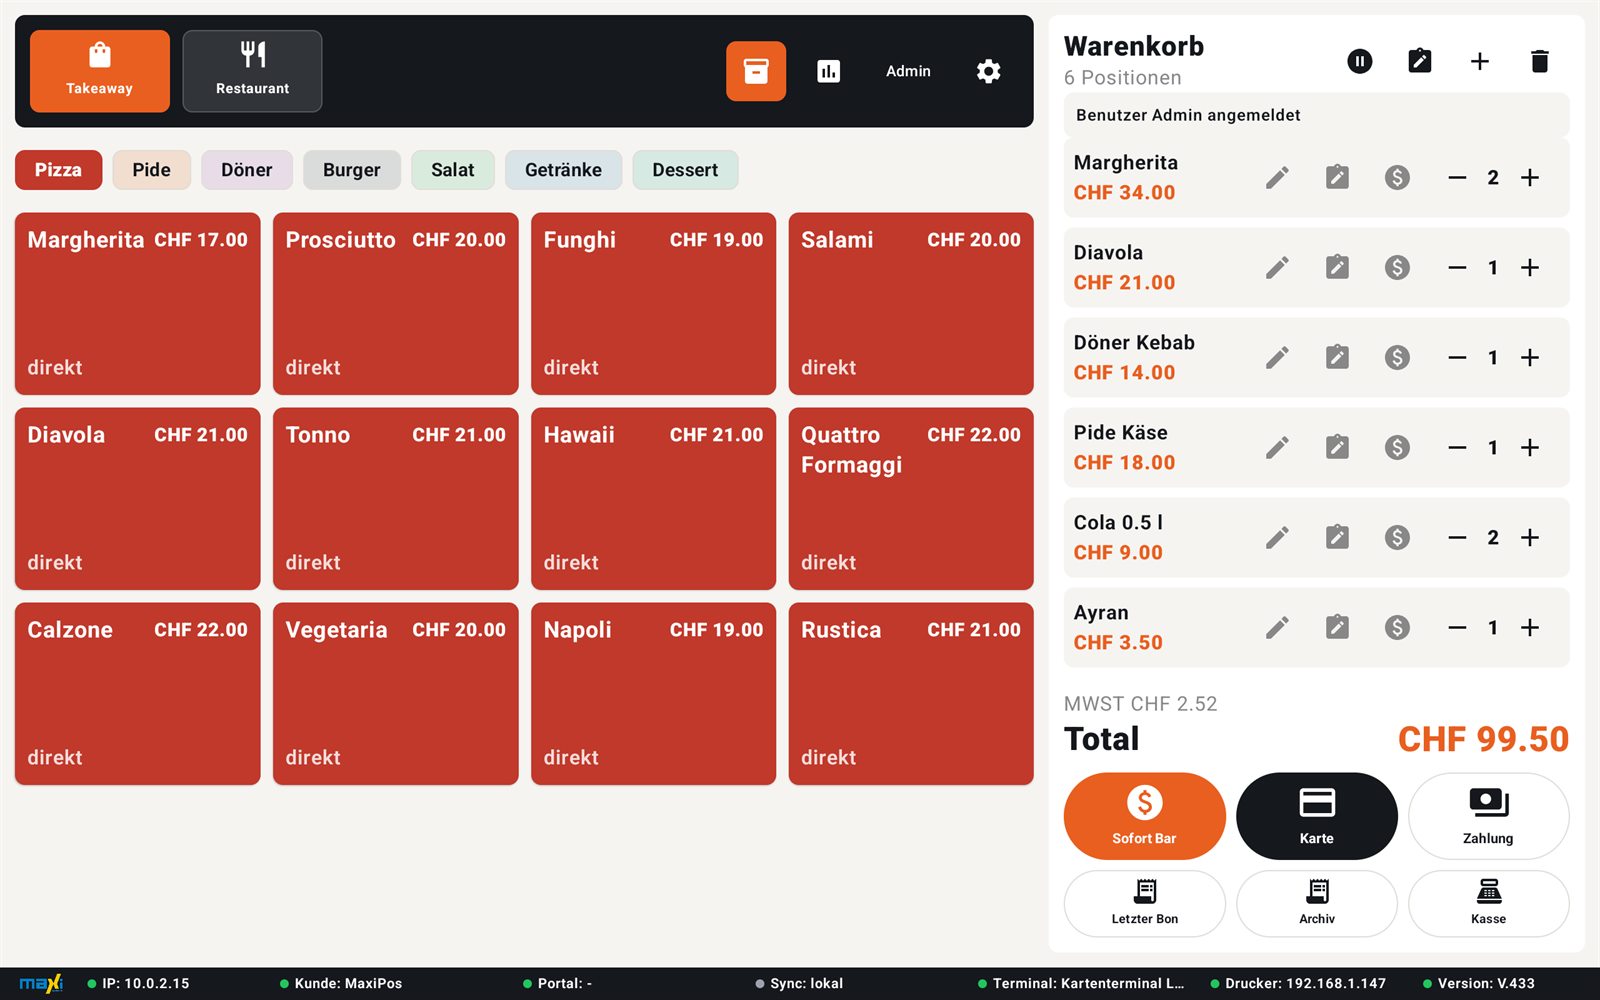Open settings gear icon
Image resolution: width=1600 pixels, height=1000 pixels.
click(x=988, y=71)
